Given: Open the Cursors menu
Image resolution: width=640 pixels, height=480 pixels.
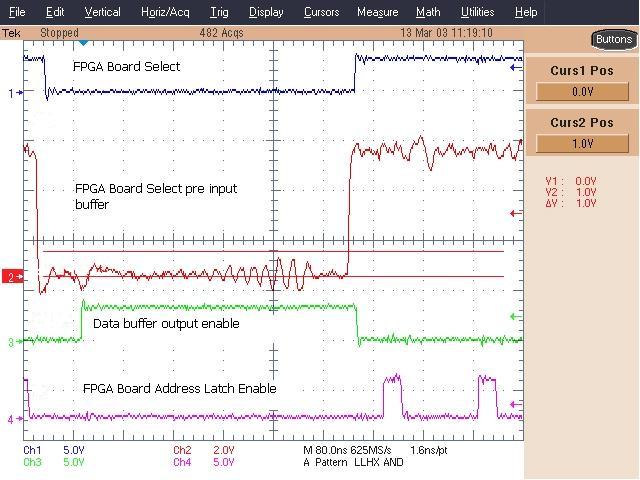Looking at the screenshot, I should [320, 12].
